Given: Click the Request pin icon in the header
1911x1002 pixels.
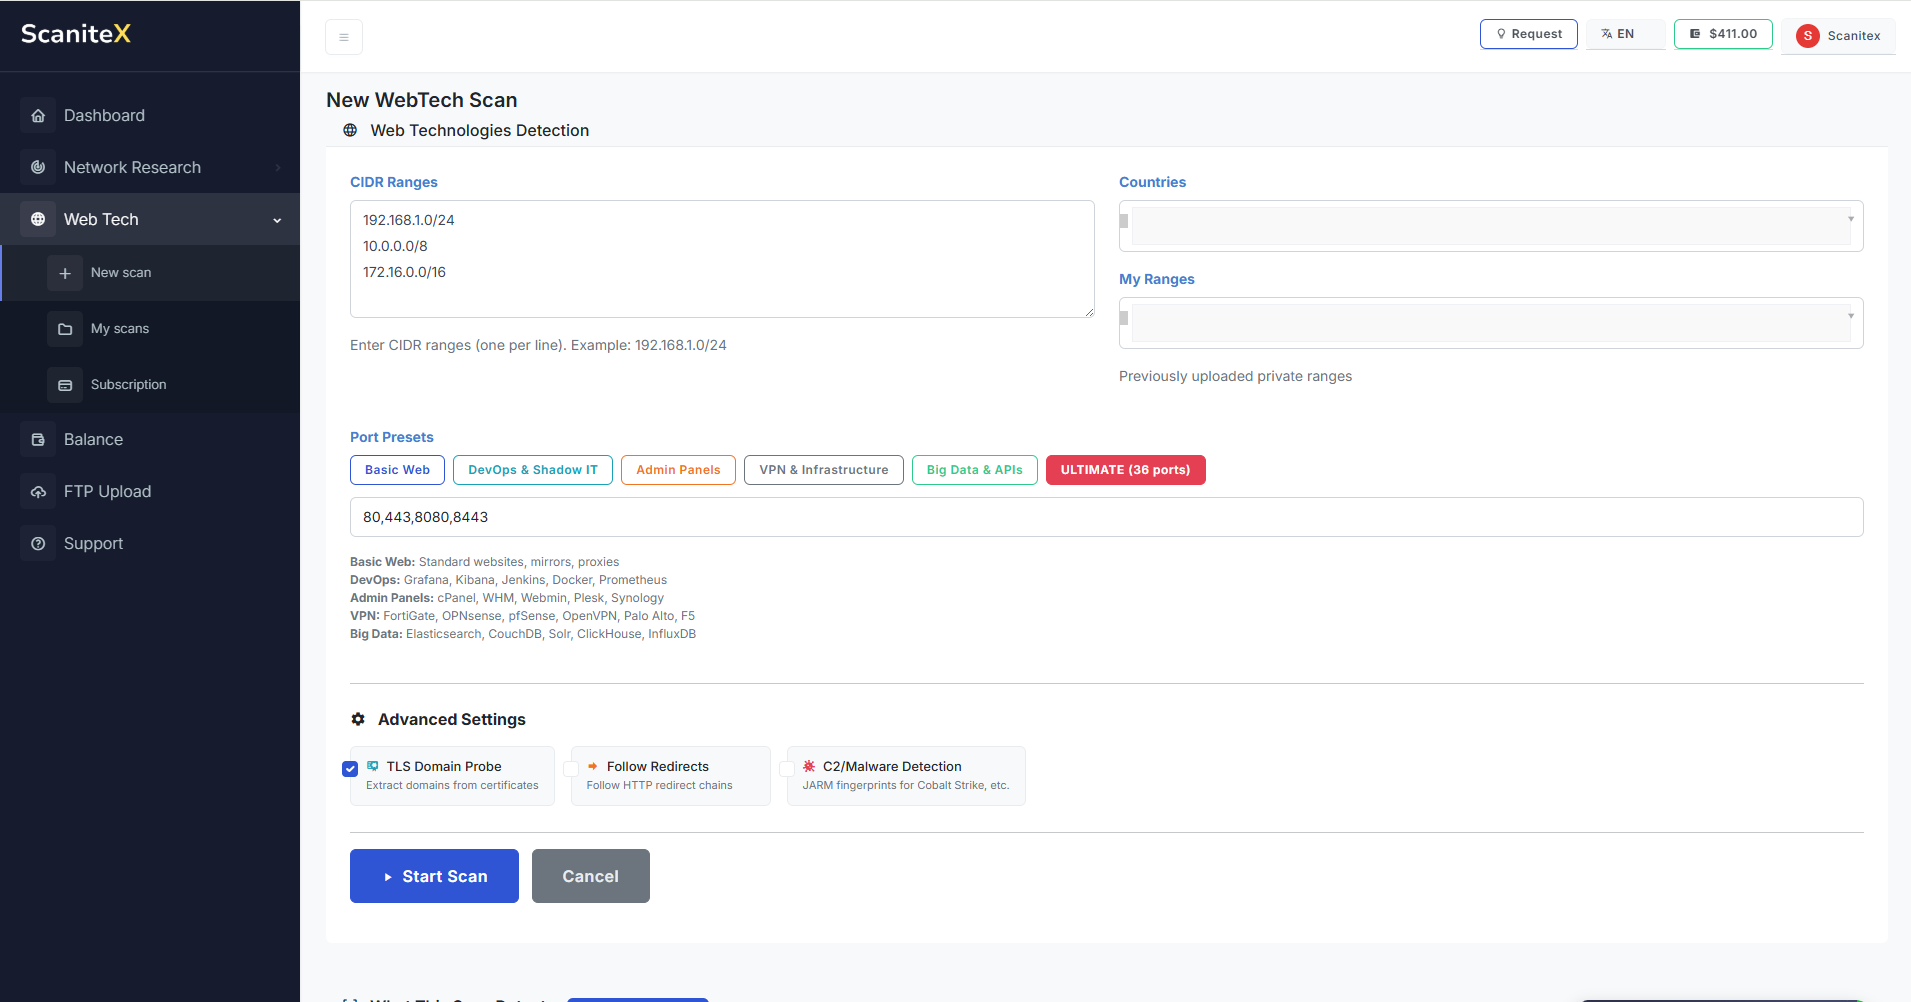Looking at the screenshot, I should pos(1500,33).
